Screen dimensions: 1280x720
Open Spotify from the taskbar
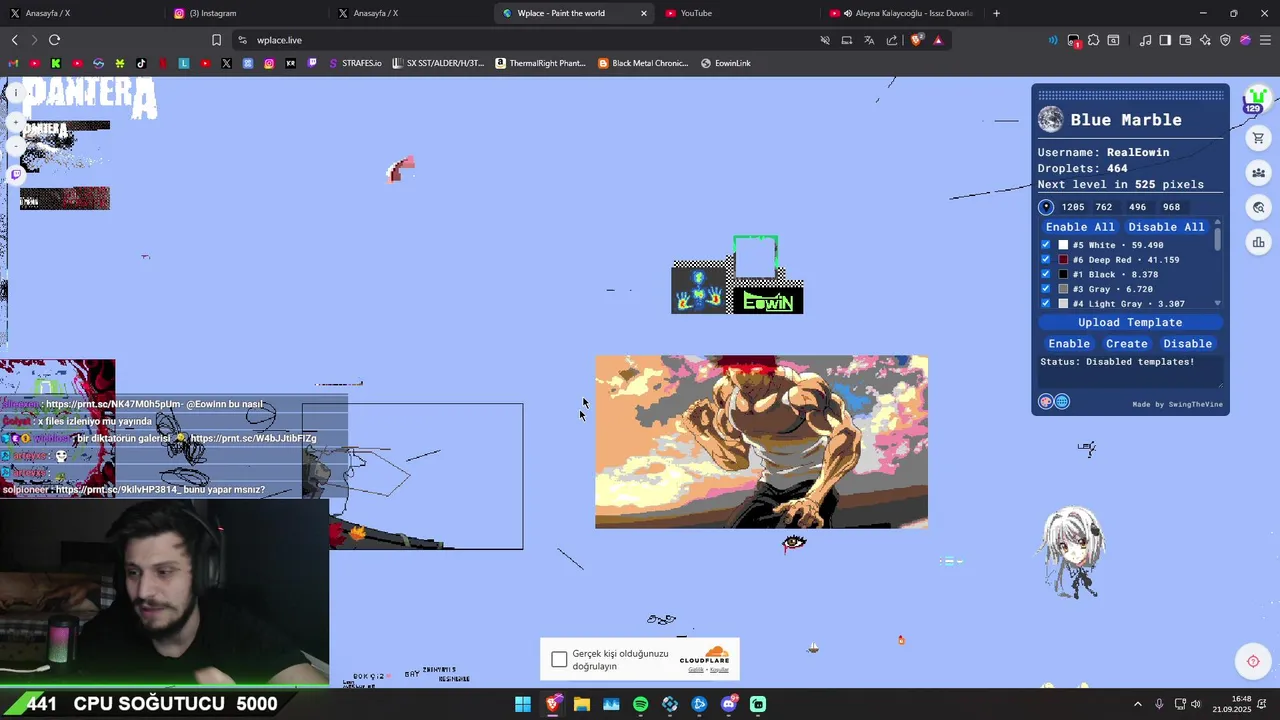640,704
